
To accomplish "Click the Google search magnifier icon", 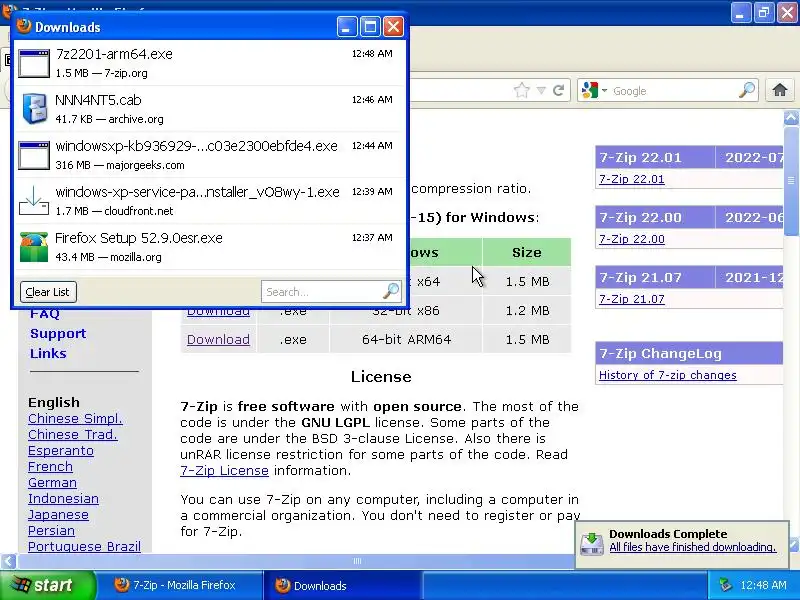I will click(747, 90).
